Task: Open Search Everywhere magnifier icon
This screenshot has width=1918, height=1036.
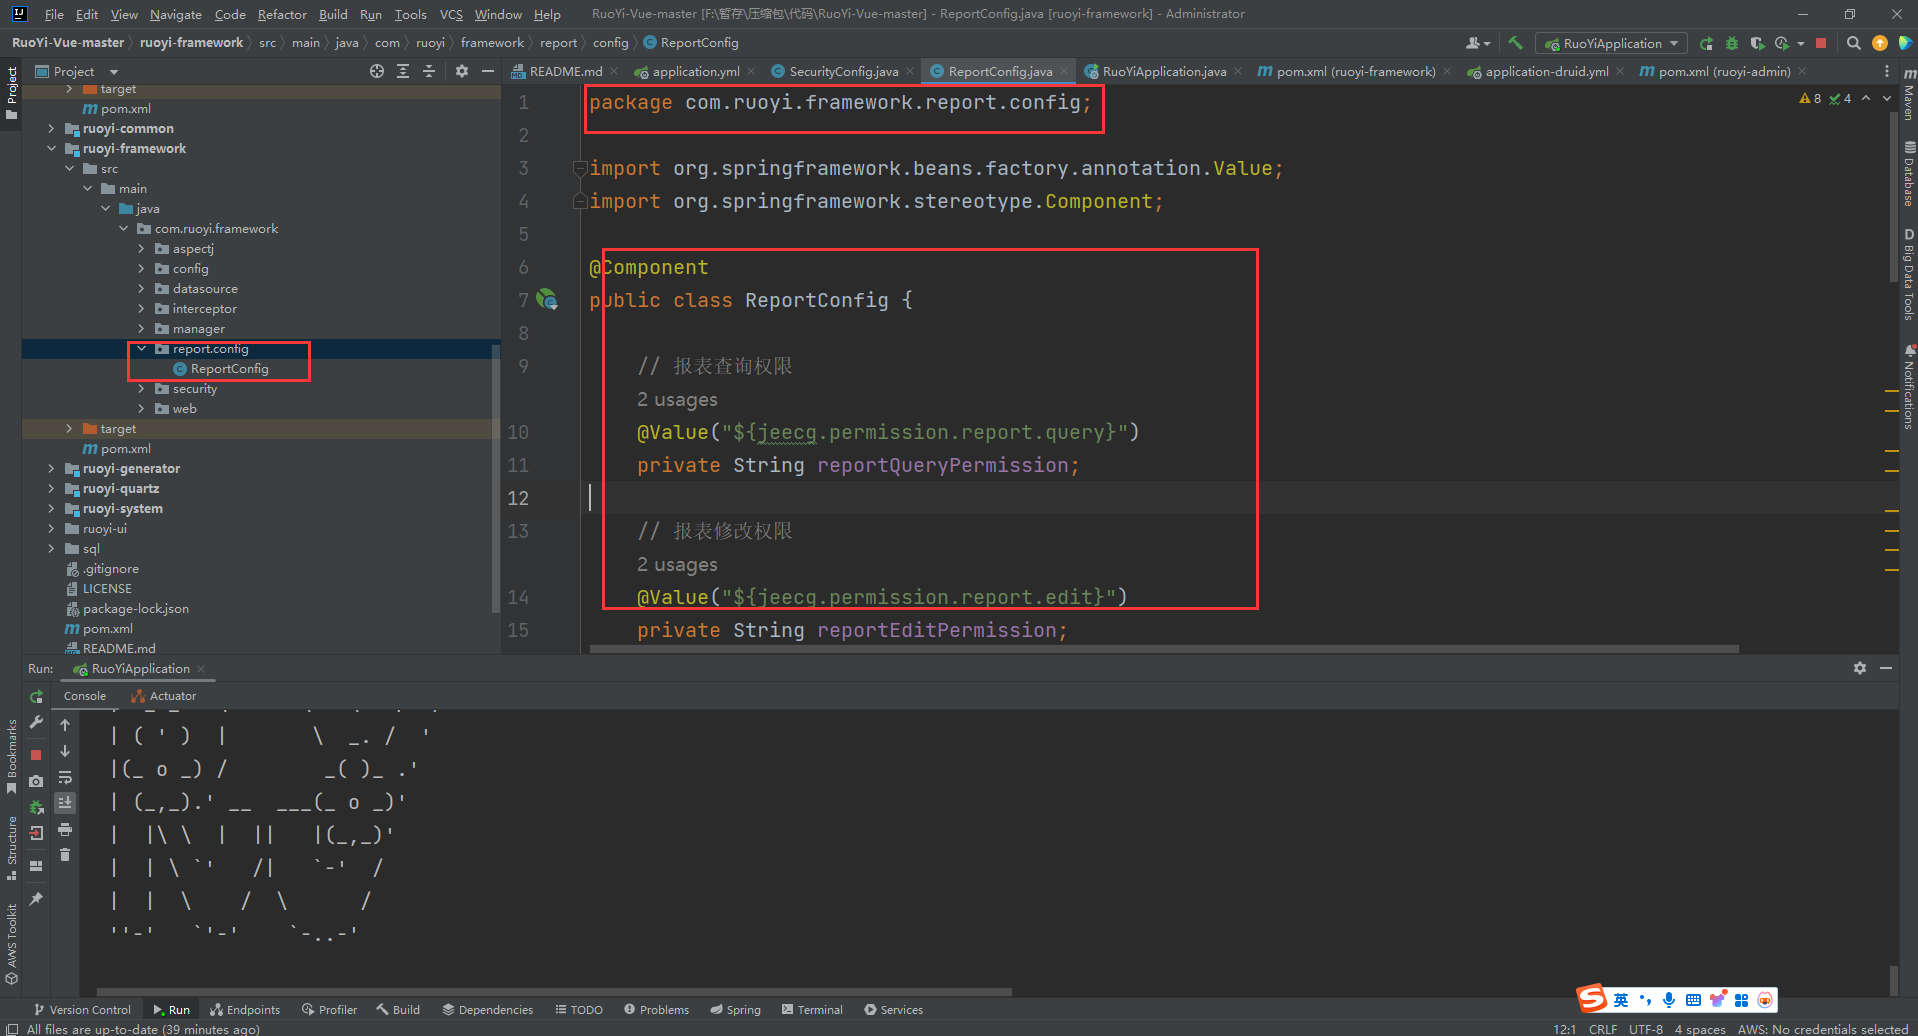Action: pyautogui.click(x=1853, y=43)
